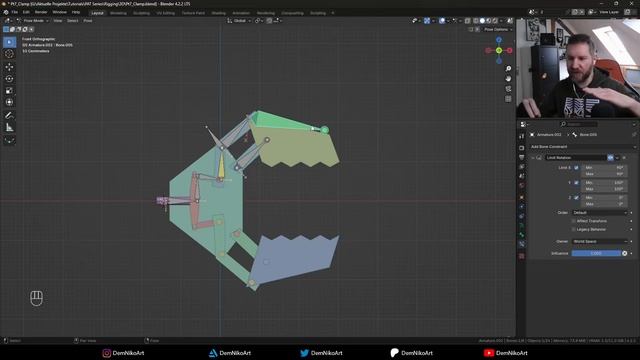Open the viewport Pose menu

click(88, 20)
